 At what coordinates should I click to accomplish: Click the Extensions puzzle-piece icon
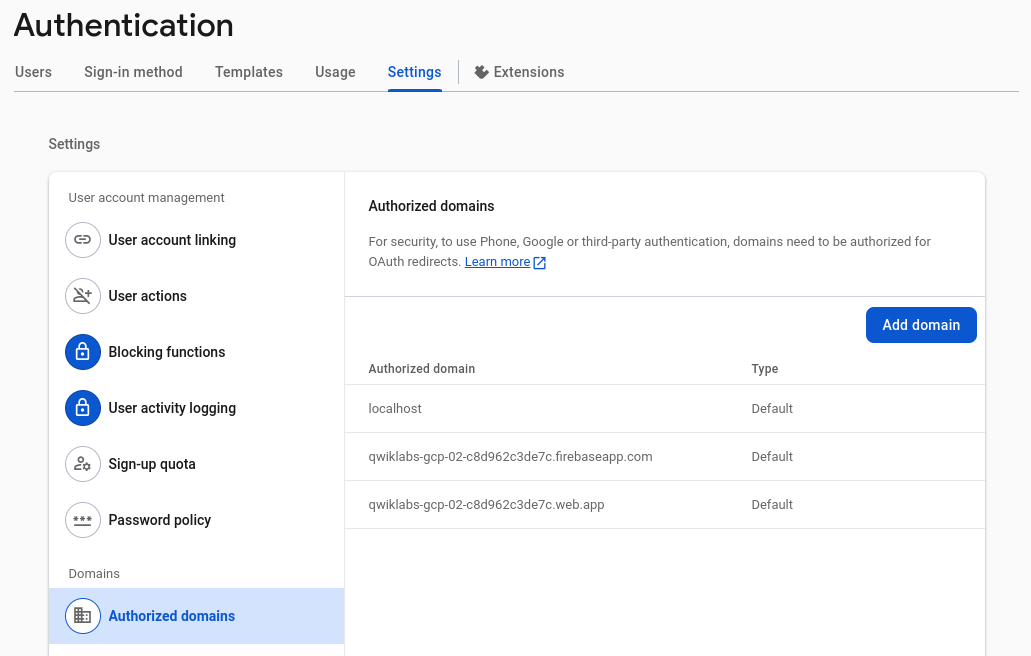click(x=481, y=72)
